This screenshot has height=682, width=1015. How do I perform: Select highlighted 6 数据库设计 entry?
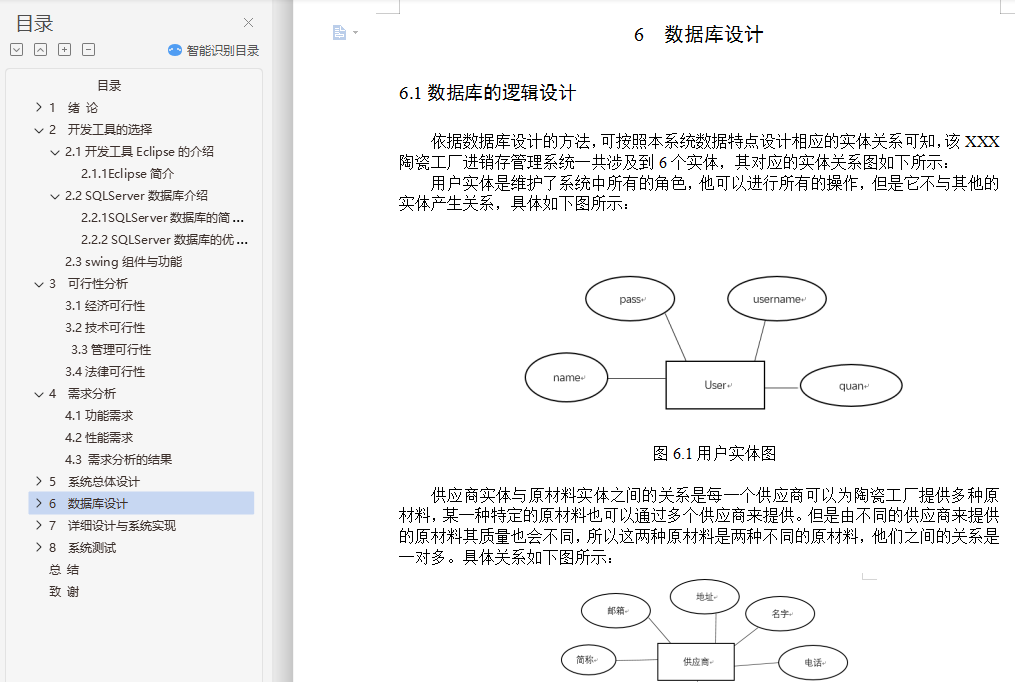[x=141, y=503]
